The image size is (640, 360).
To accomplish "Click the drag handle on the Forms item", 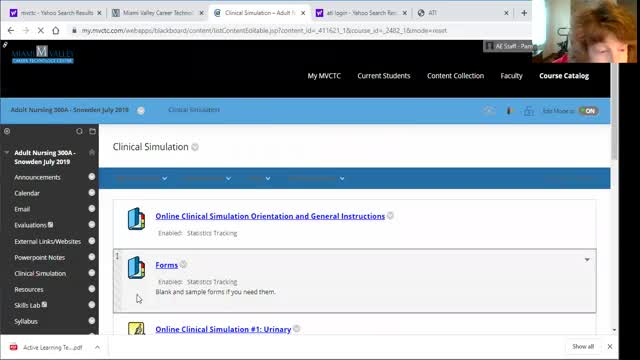I will [x=117, y=256].
